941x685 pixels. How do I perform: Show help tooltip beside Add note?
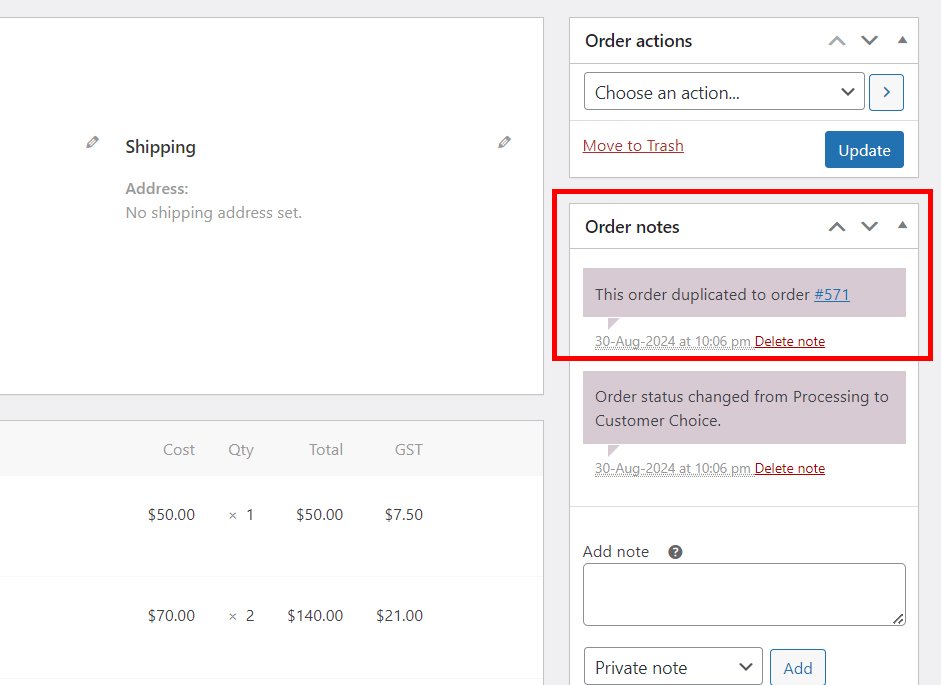pos(675,552)
